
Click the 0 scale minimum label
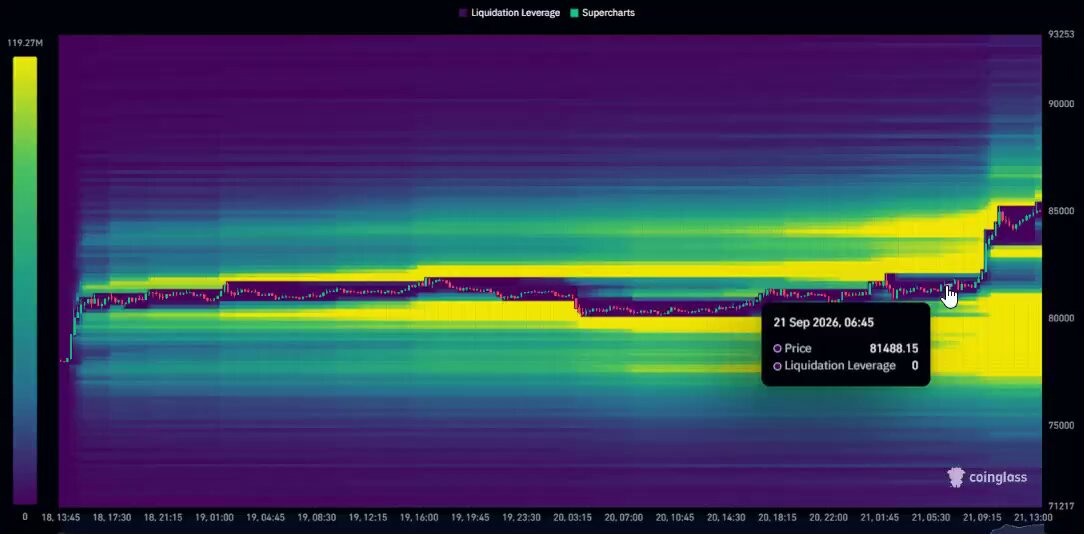26,516
